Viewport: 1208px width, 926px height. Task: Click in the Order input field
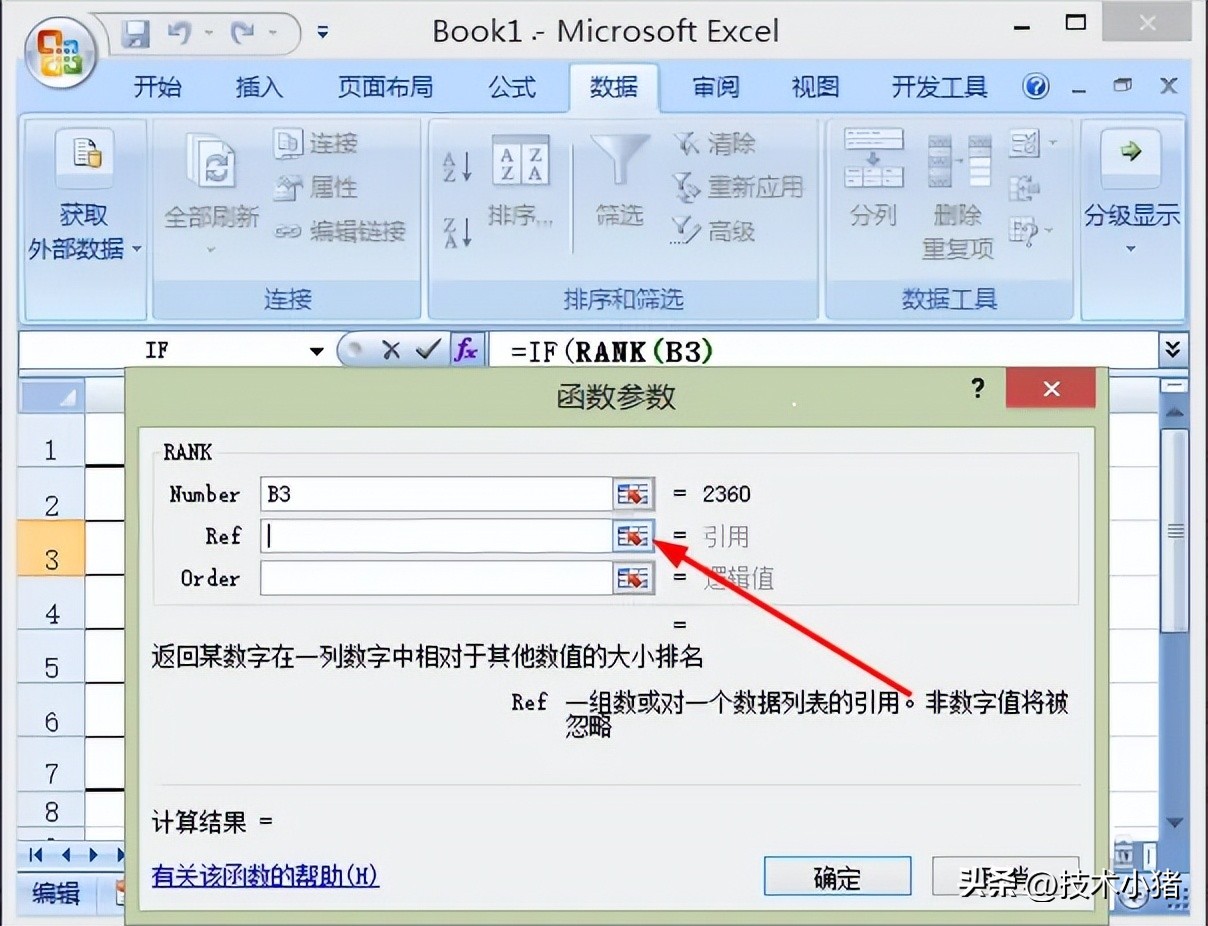436,578
